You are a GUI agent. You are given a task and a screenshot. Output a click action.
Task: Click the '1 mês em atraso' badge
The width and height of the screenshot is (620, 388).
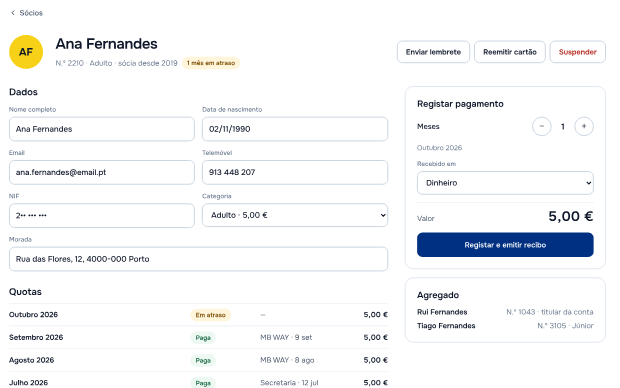point(211,63)
